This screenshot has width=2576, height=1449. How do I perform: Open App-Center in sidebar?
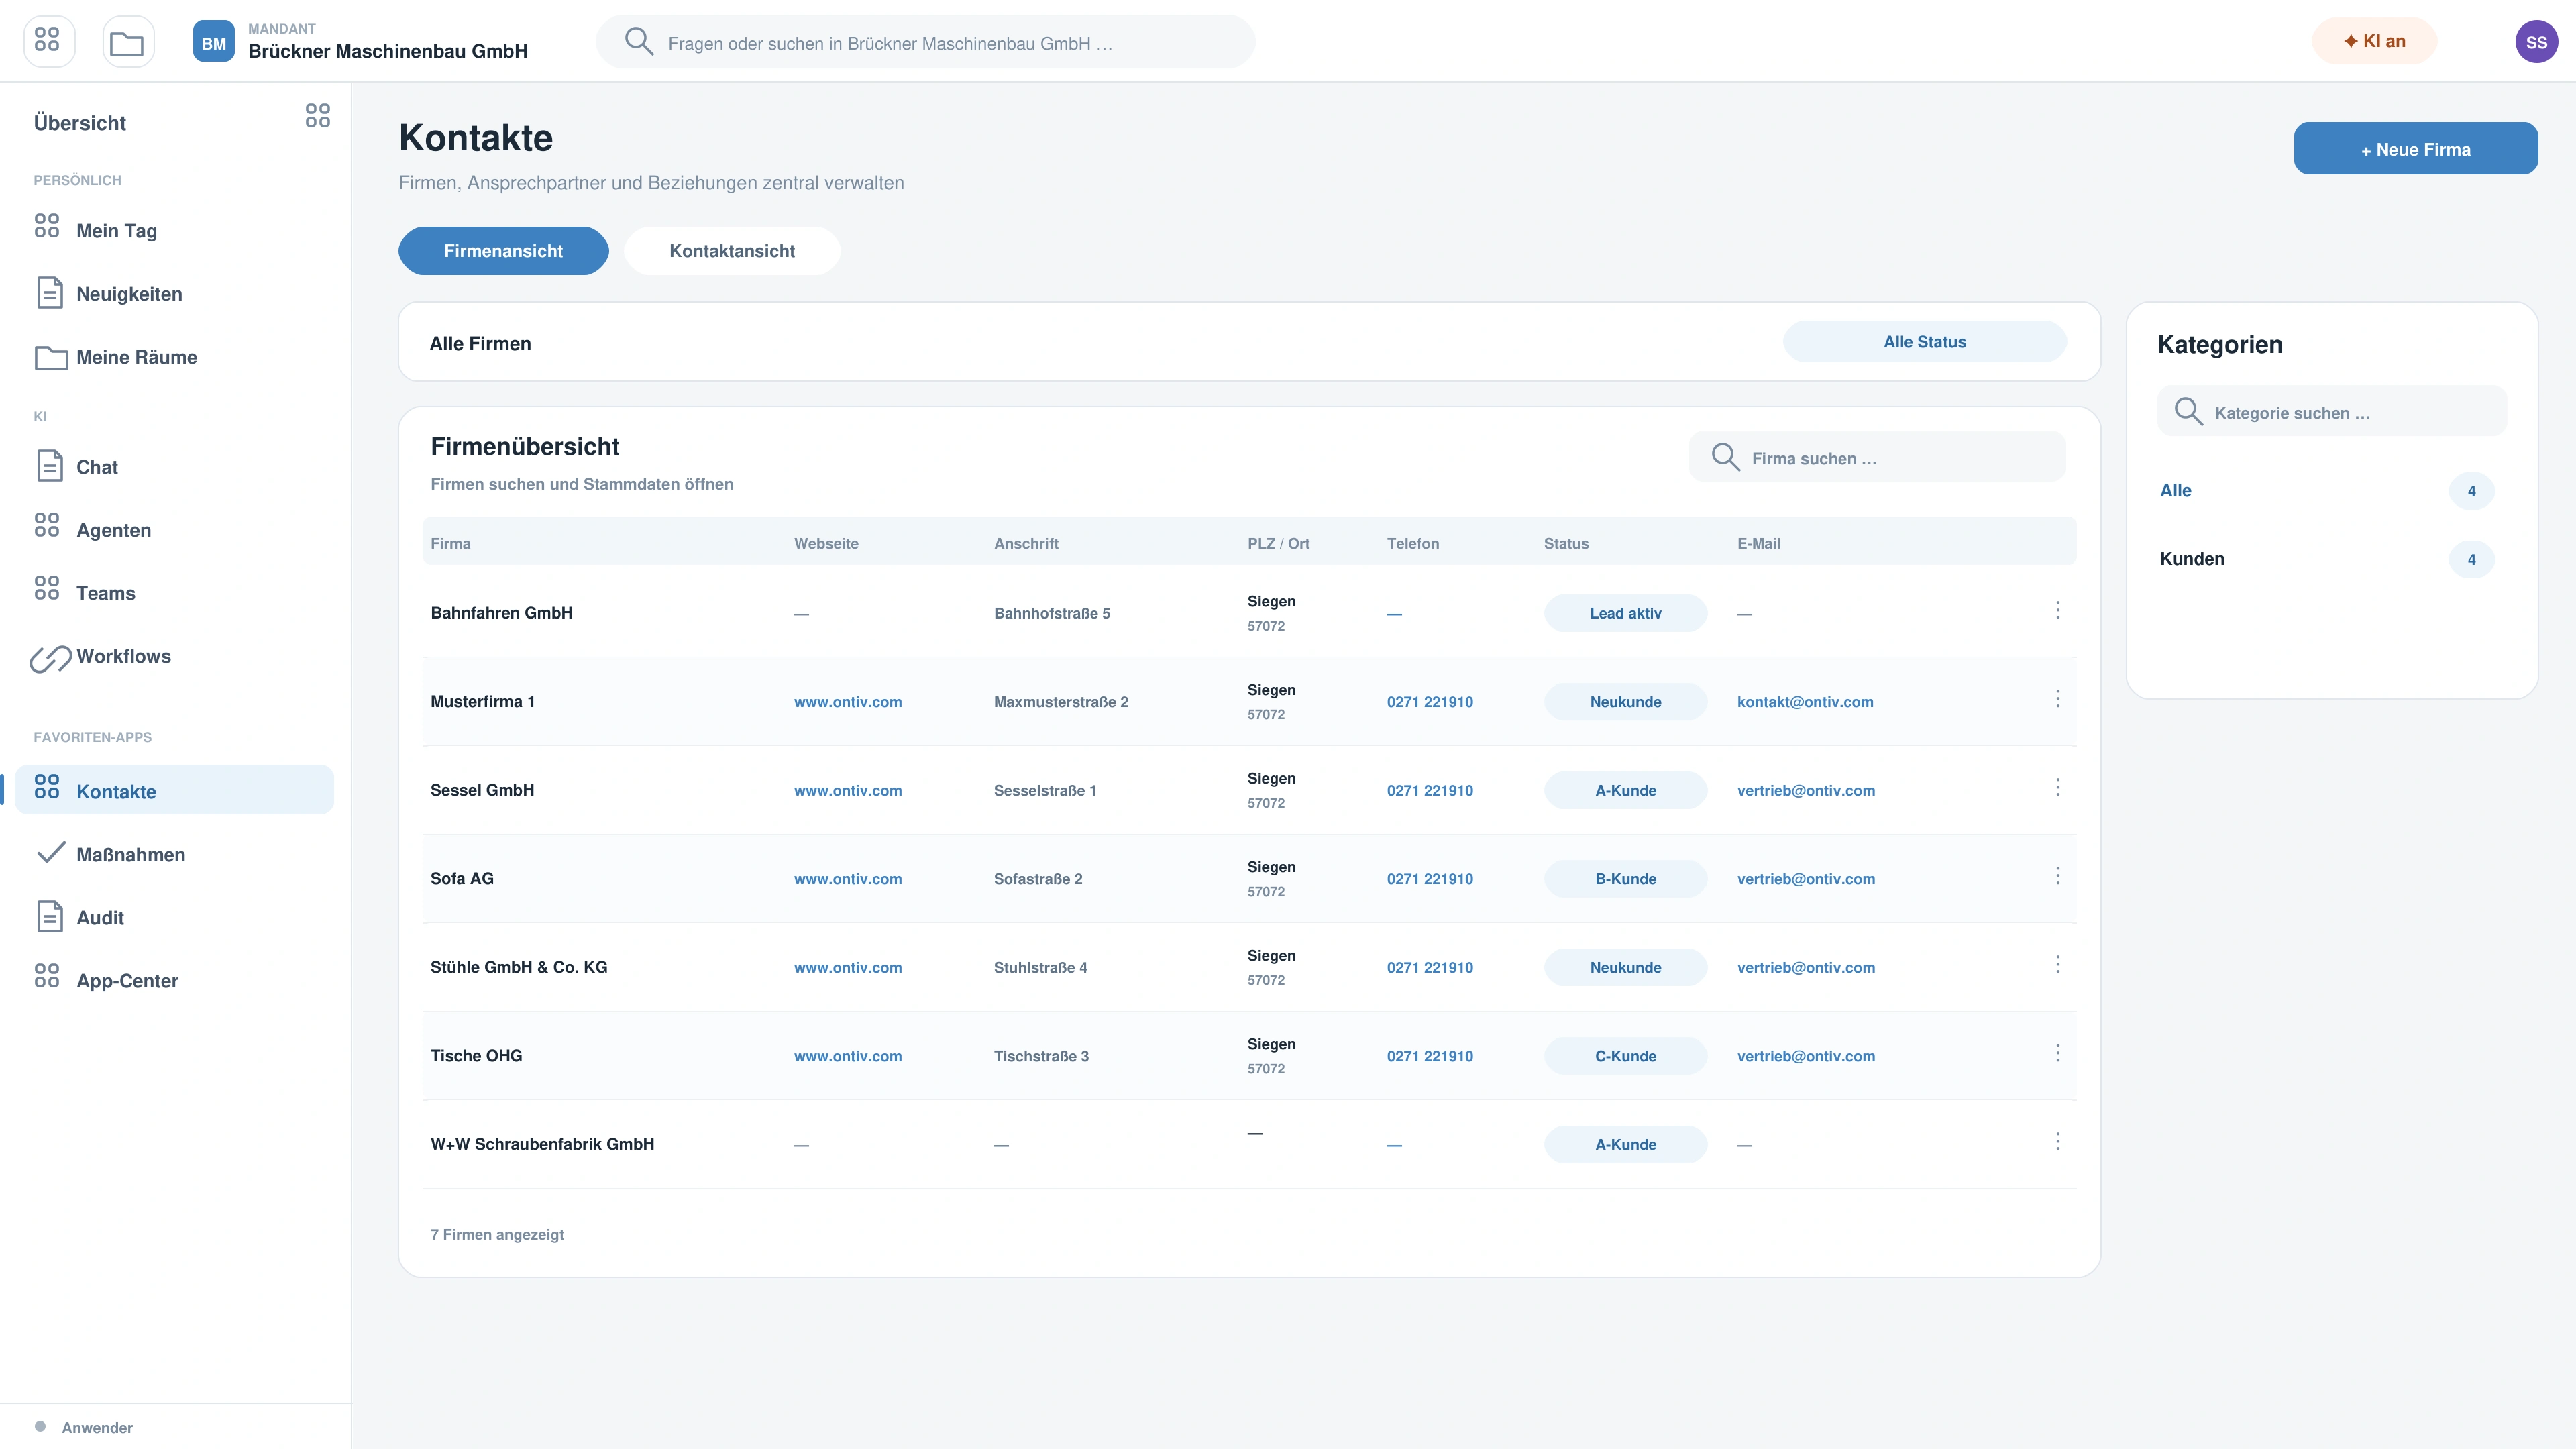[174, 981]
